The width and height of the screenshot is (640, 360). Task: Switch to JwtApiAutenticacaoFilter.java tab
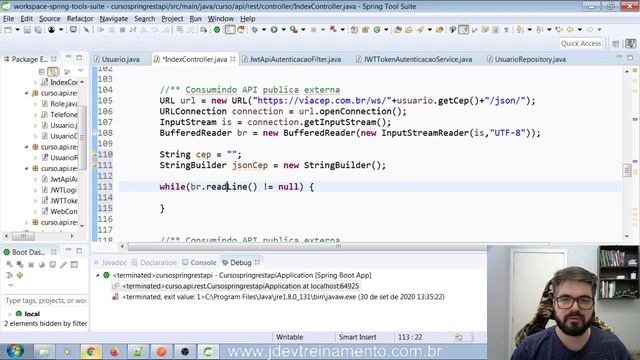295,59
